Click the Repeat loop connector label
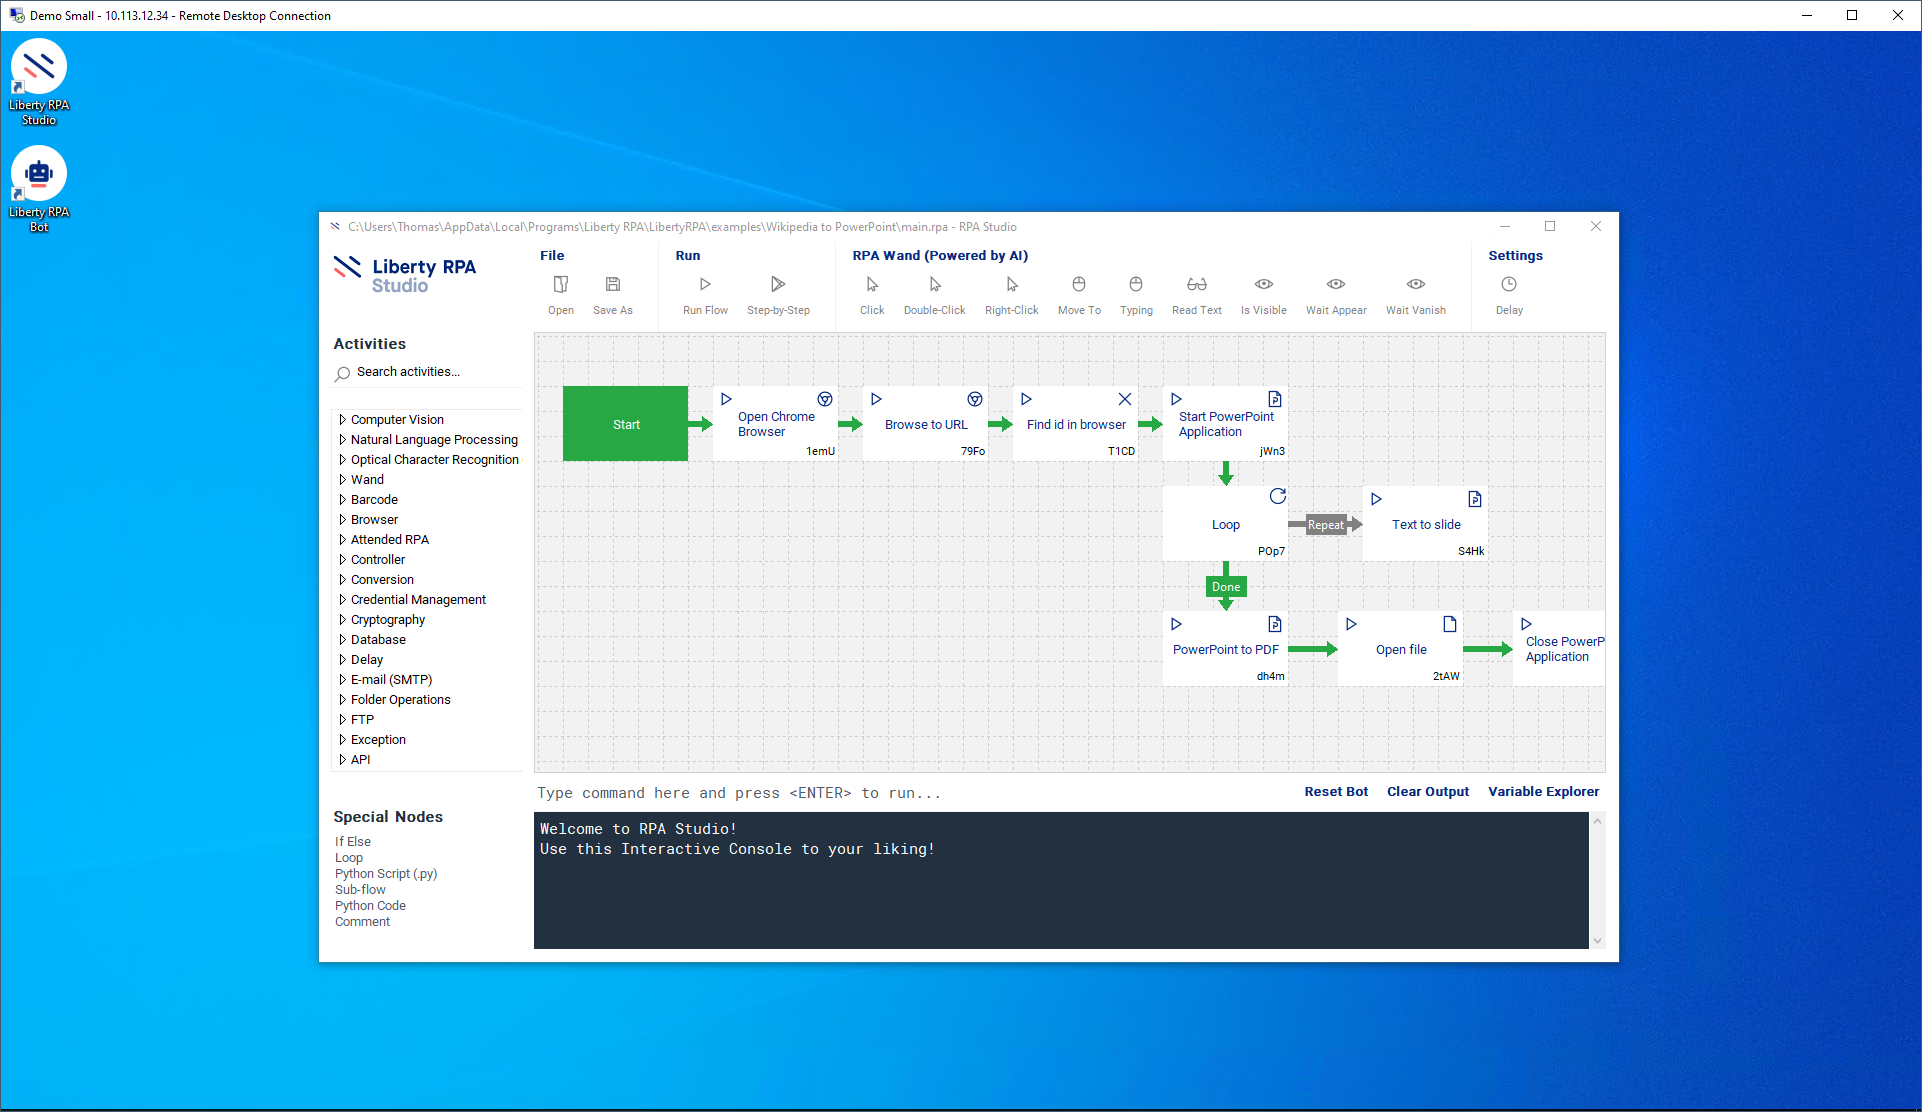 coord(1326,525)
